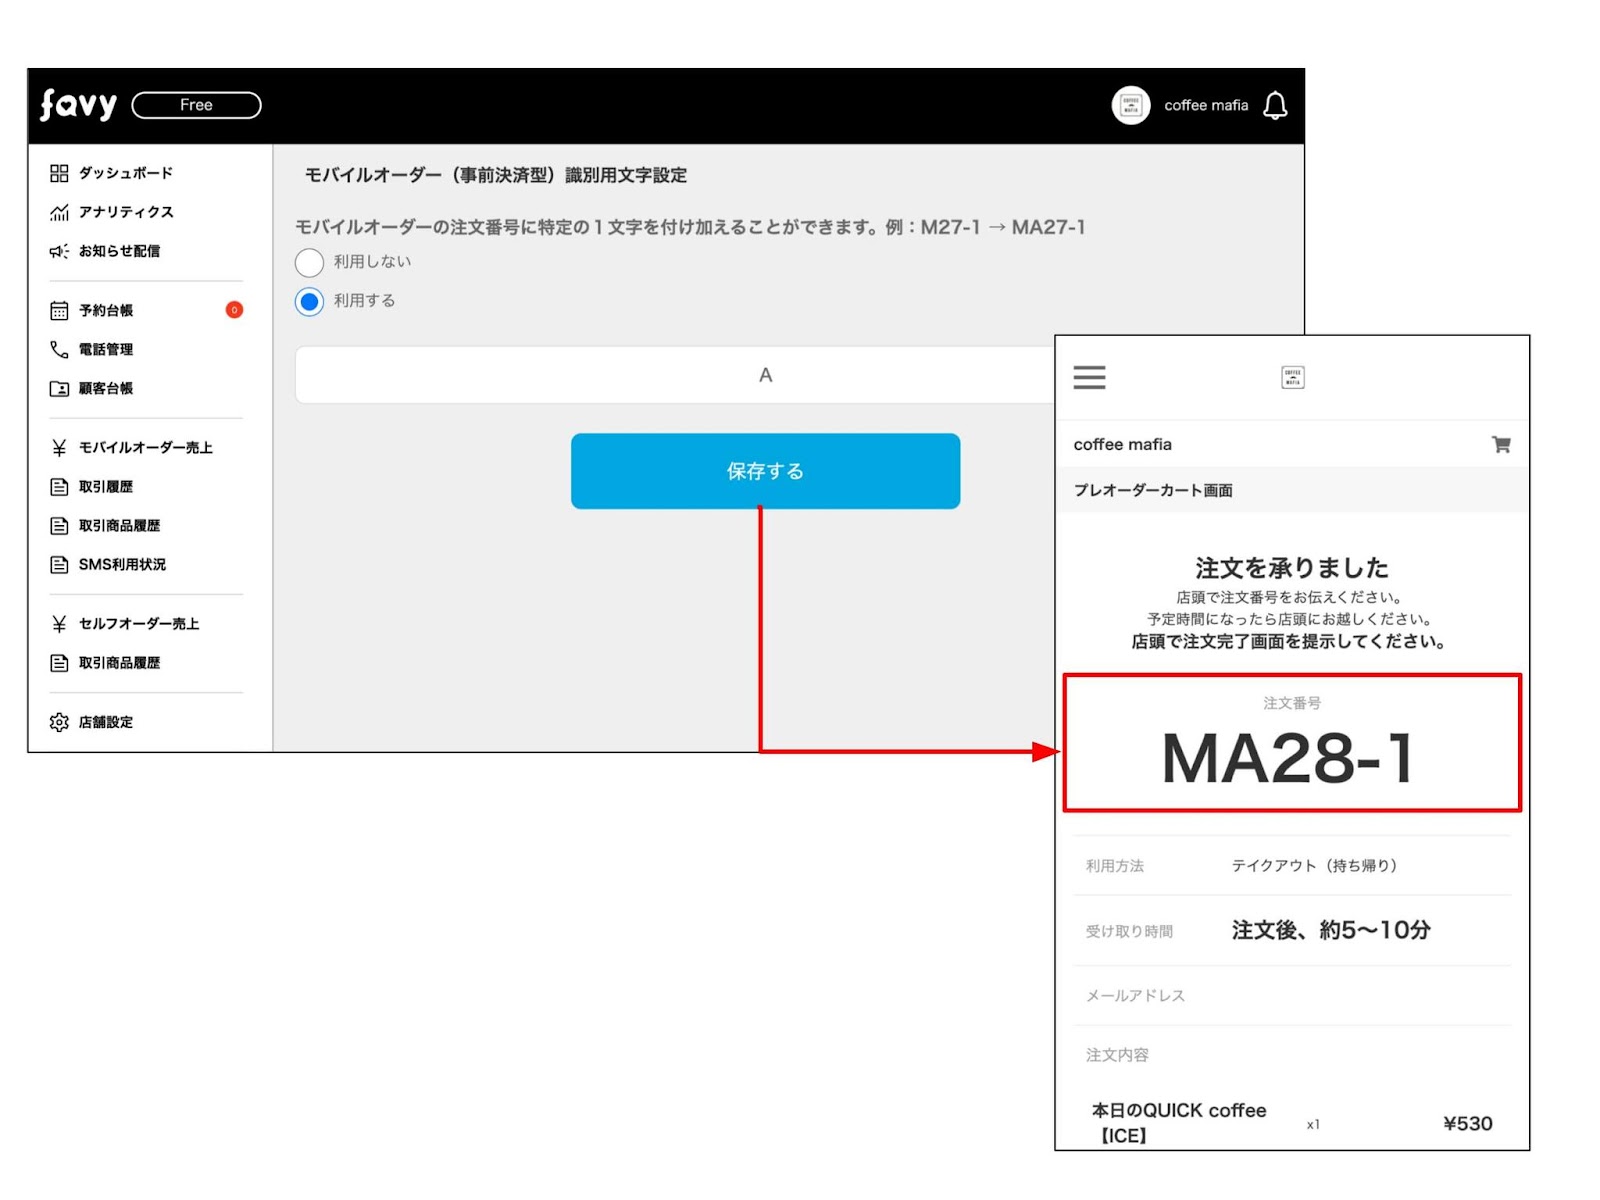Click the 本日のQUICK coffee【ICE】 item

click(x=1178, y=1122)
